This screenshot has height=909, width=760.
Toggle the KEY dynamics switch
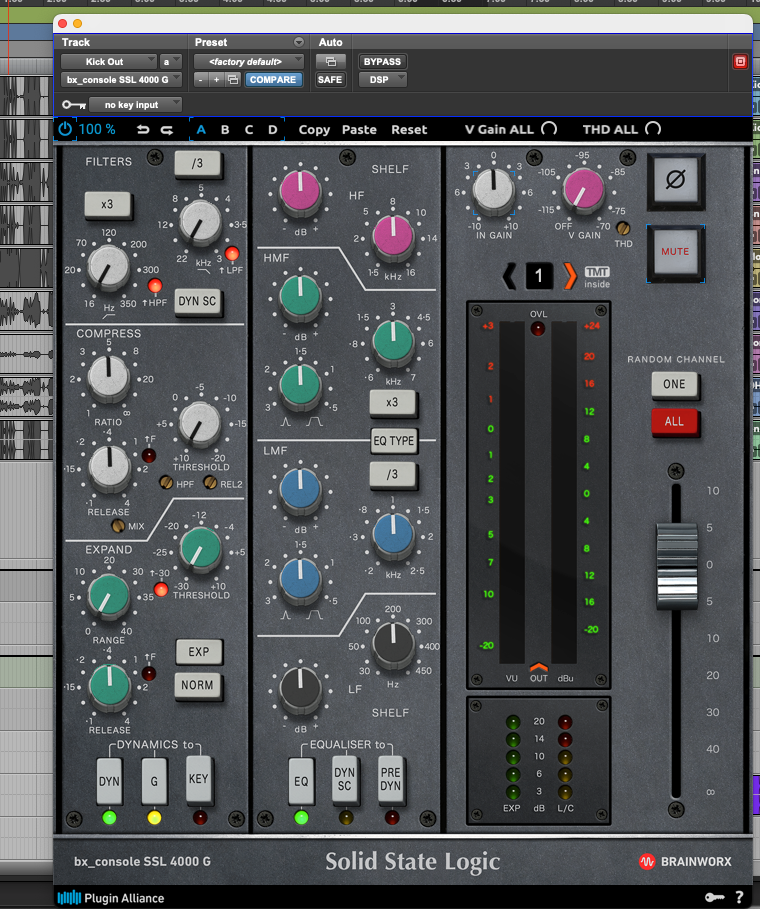199,779
